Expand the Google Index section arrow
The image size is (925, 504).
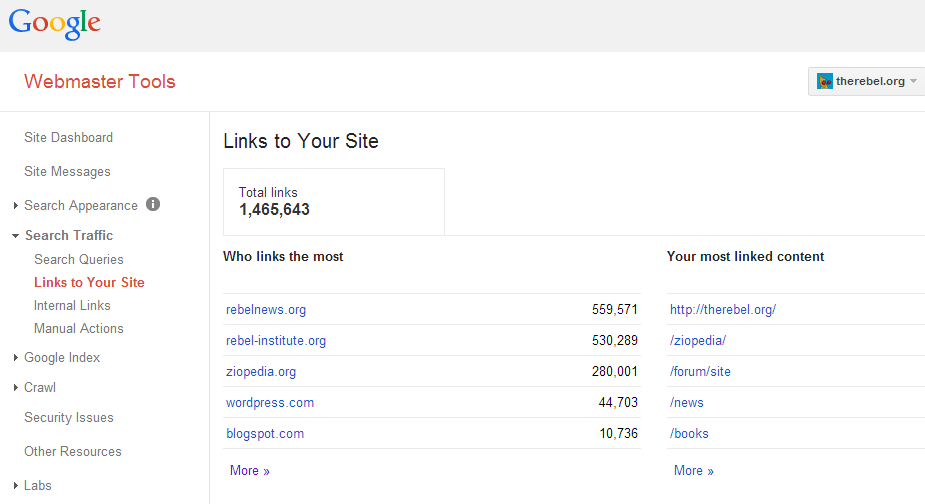click(x=15, y=358)
